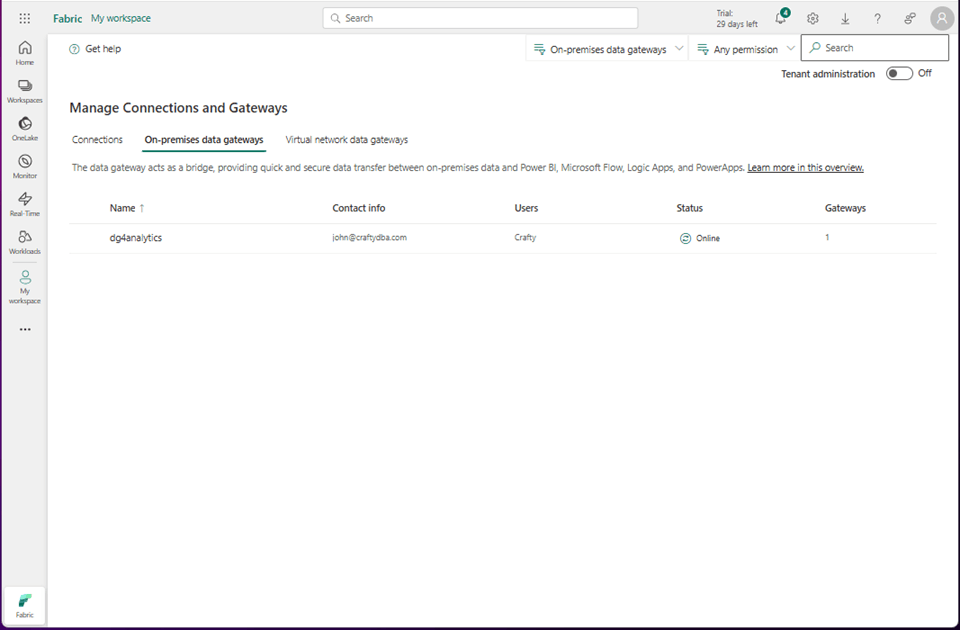
Task: Click the Contact info column header
Action: point(359,208)
